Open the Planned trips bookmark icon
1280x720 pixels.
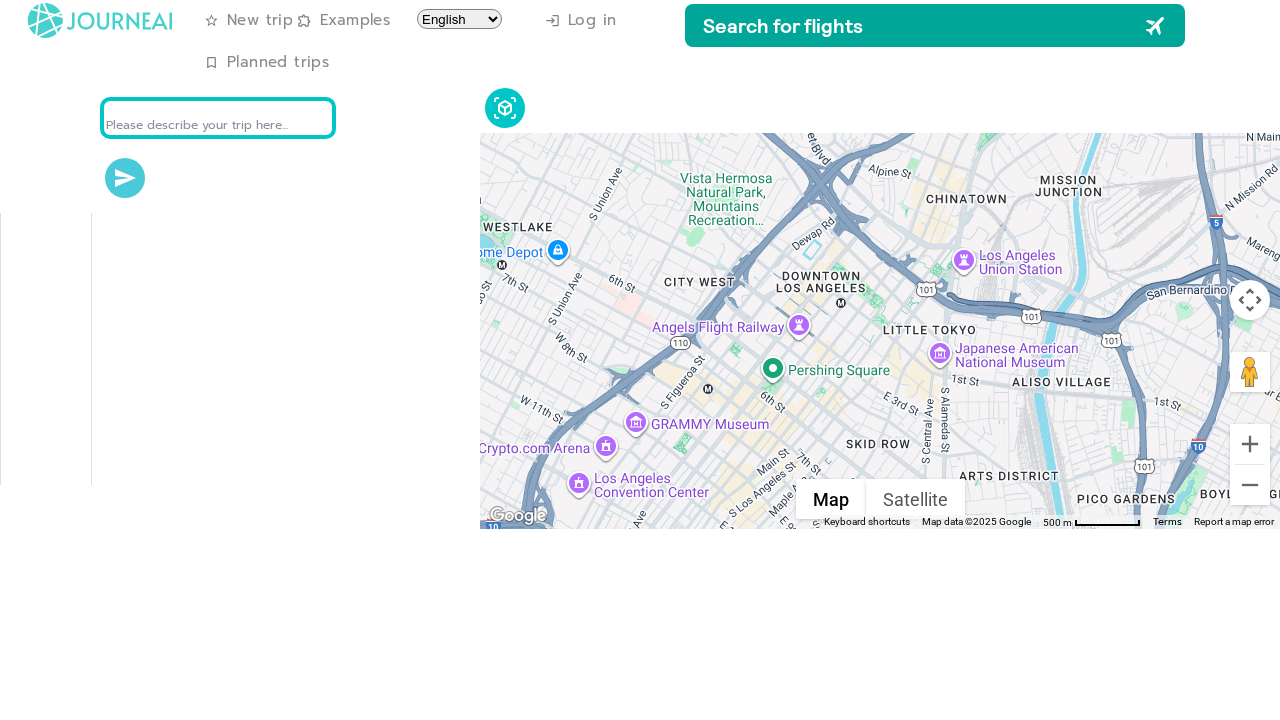[210, 61]
